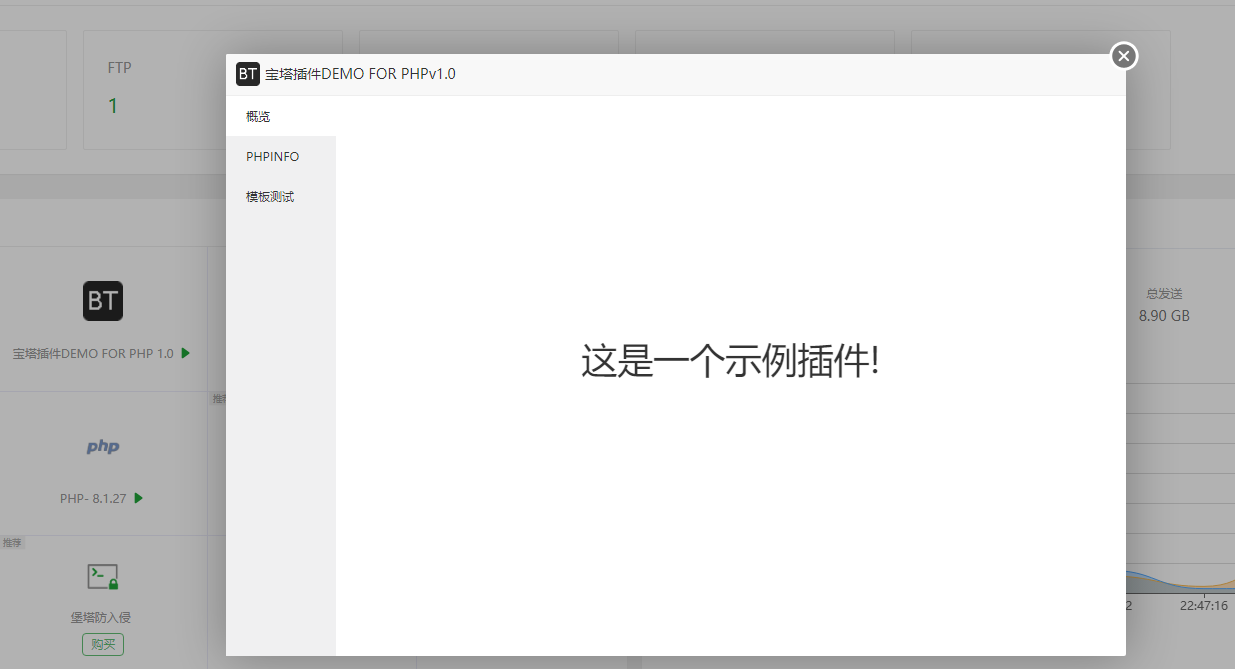The image size is (1235, 669).
Task: Click the BT logo in the dialog title bar
Action: [248, 74]
